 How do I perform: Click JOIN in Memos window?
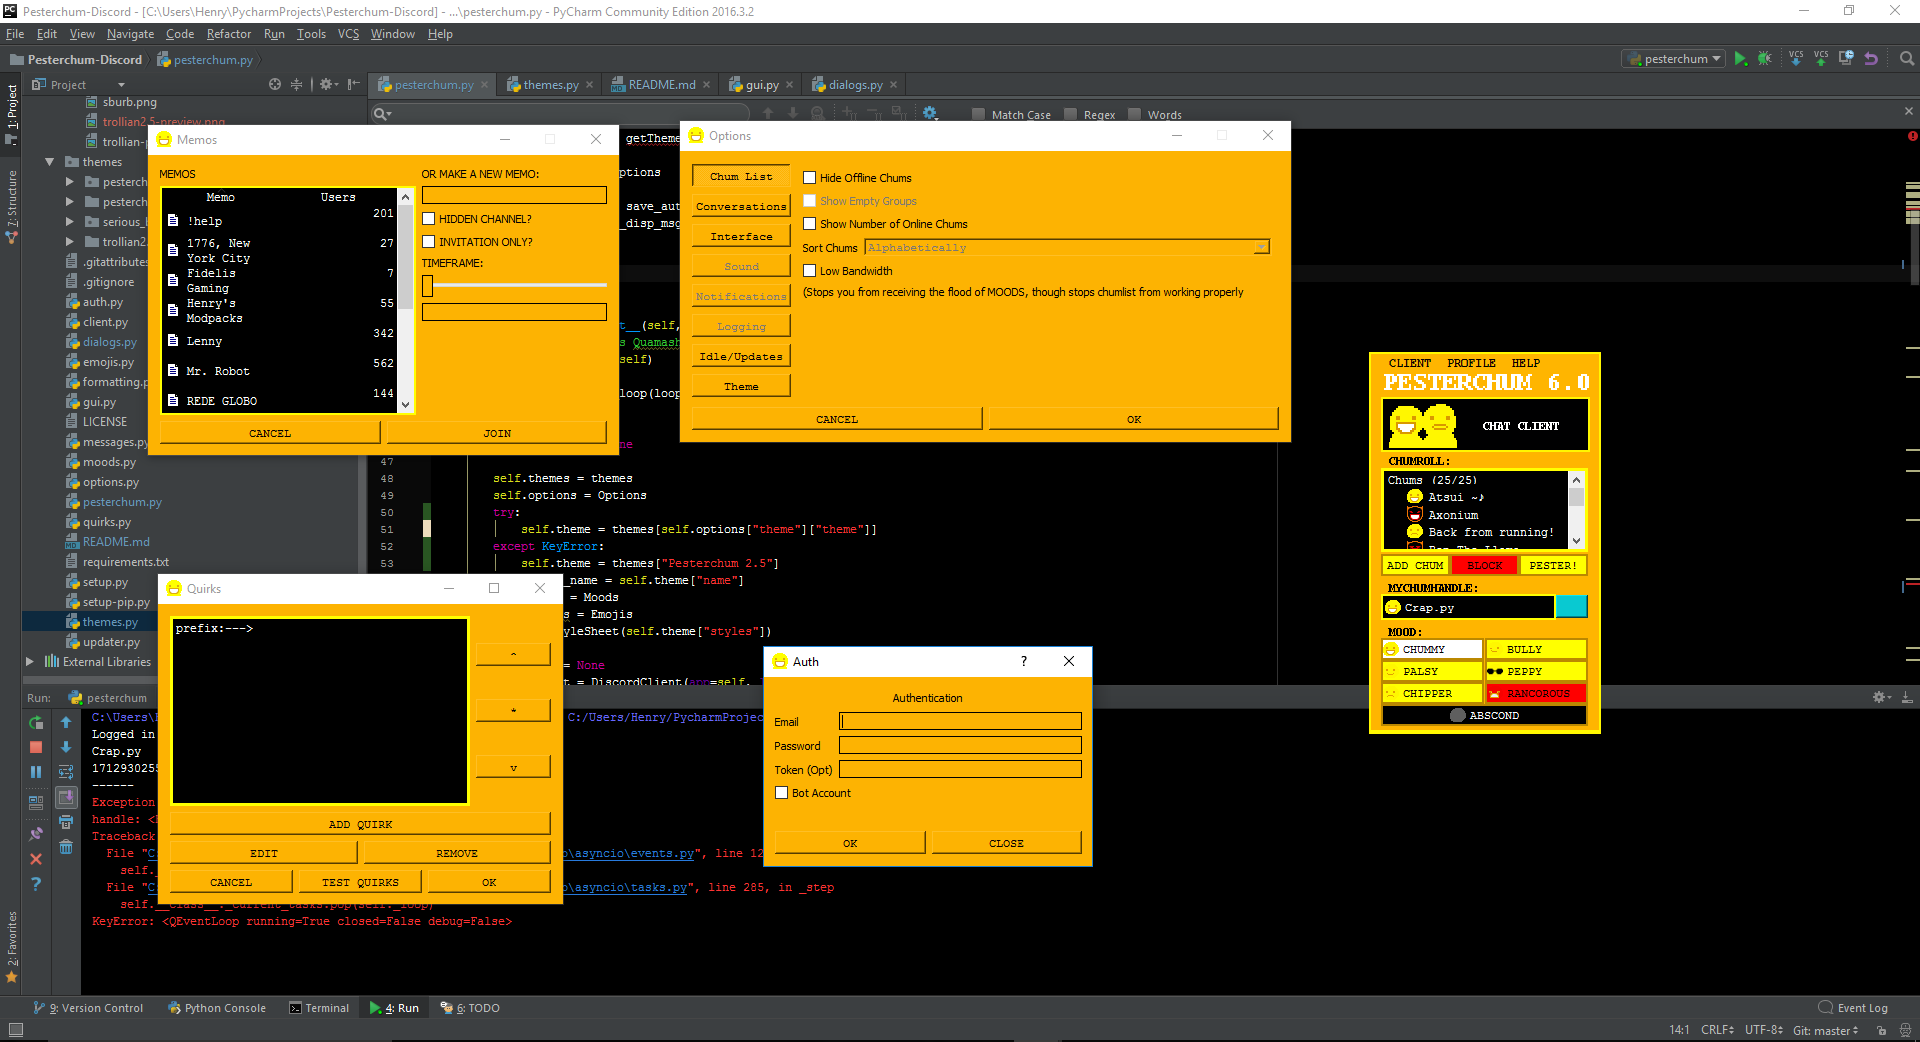click(497, 433)
